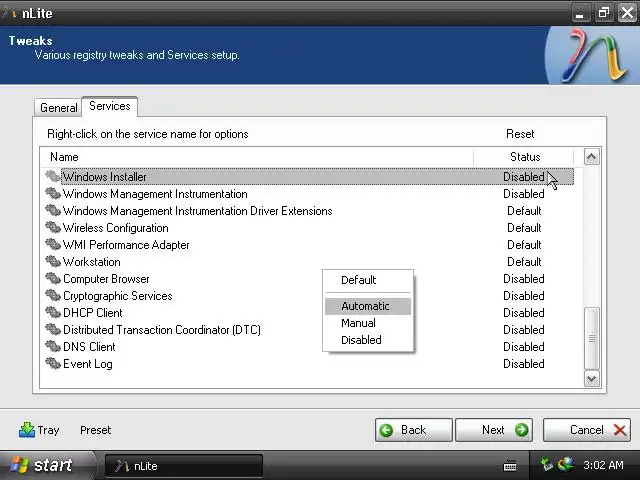Select the WMI Performance Adapter service name
Screen dimensions: 640x480
point(126,245)
